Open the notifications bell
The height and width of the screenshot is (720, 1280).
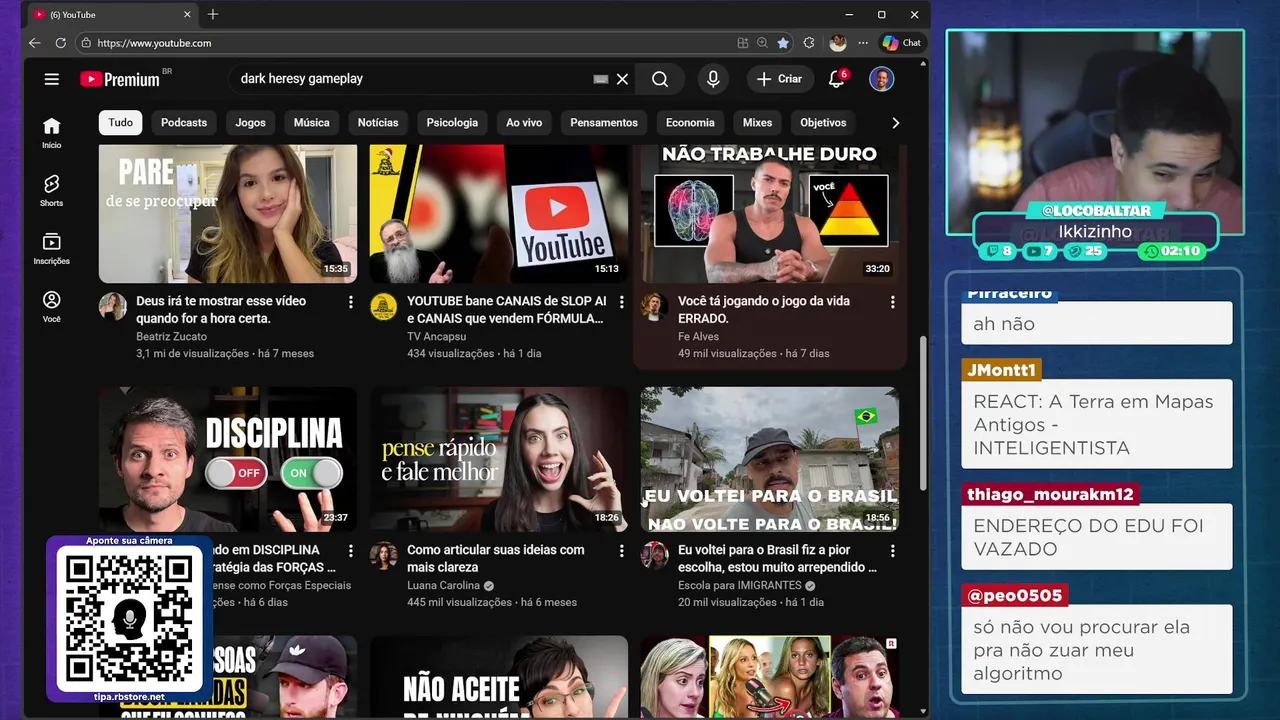pos(837,78)
